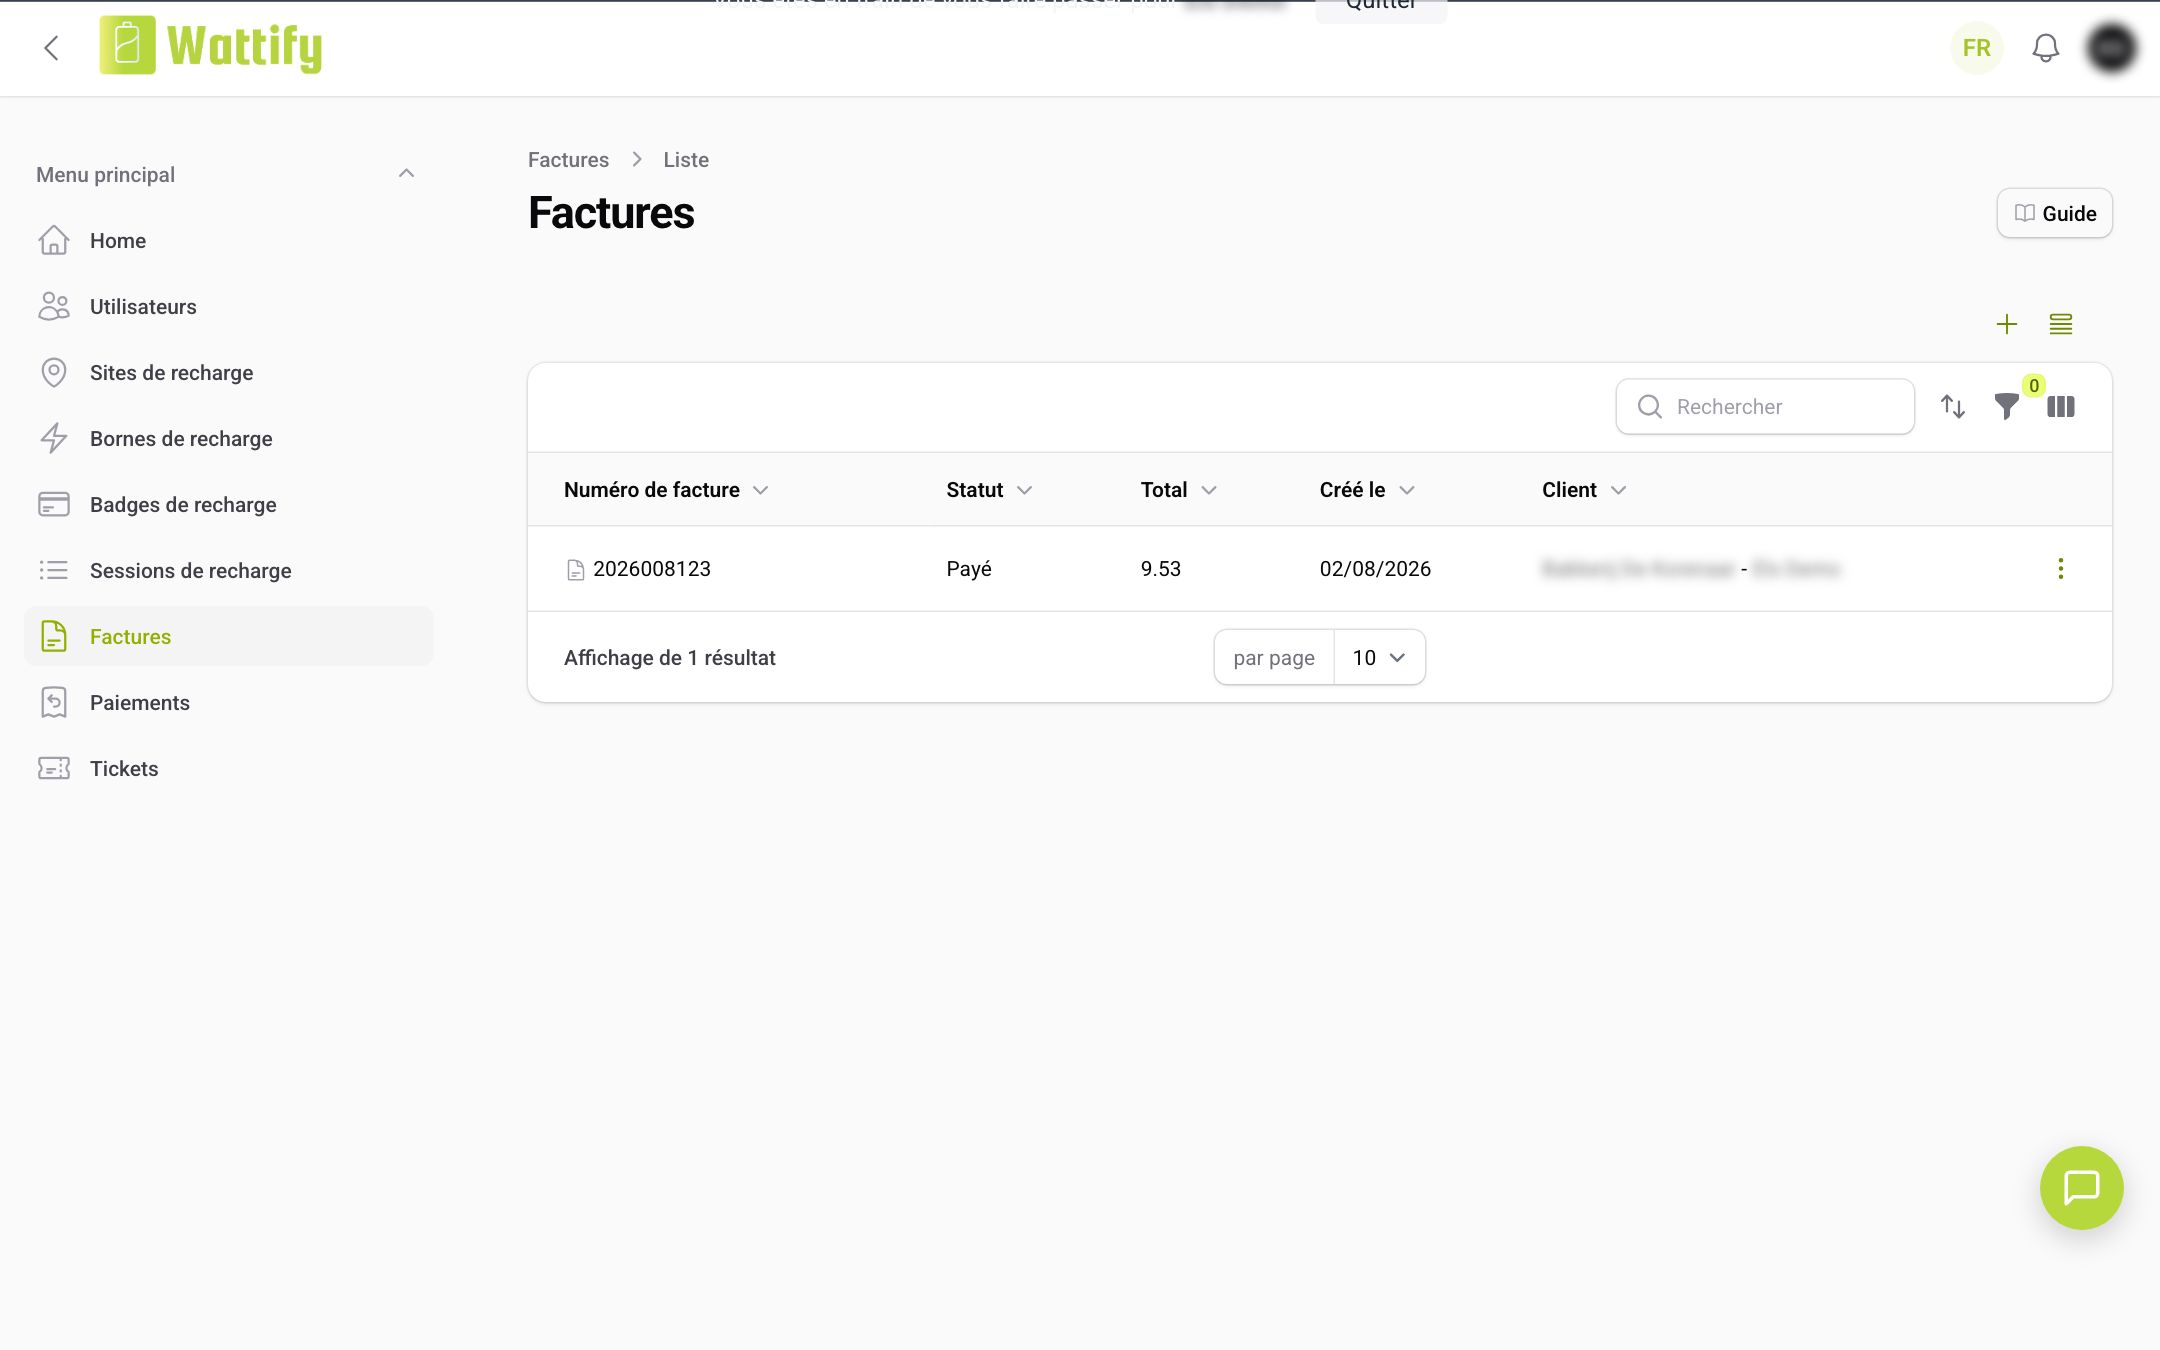The width and height of the screenshot is (2160, 1350).
Task: Focus the Rechercher search field
Action: coord(1765,406)
